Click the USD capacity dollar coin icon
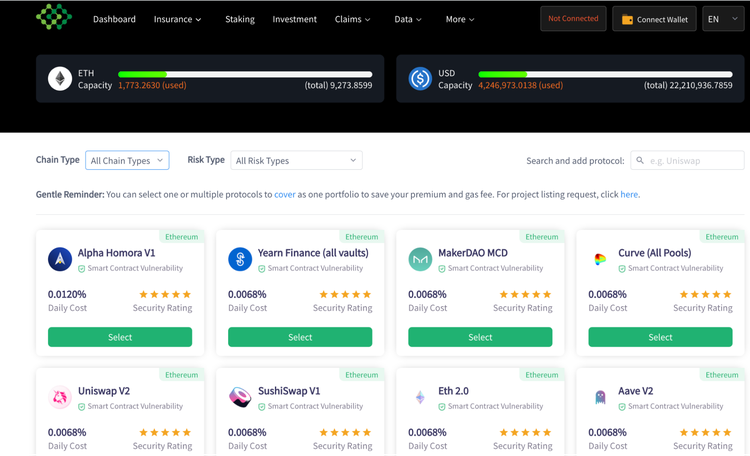The width and height of the screenshot is (750, 456). [x=420, y=78]
